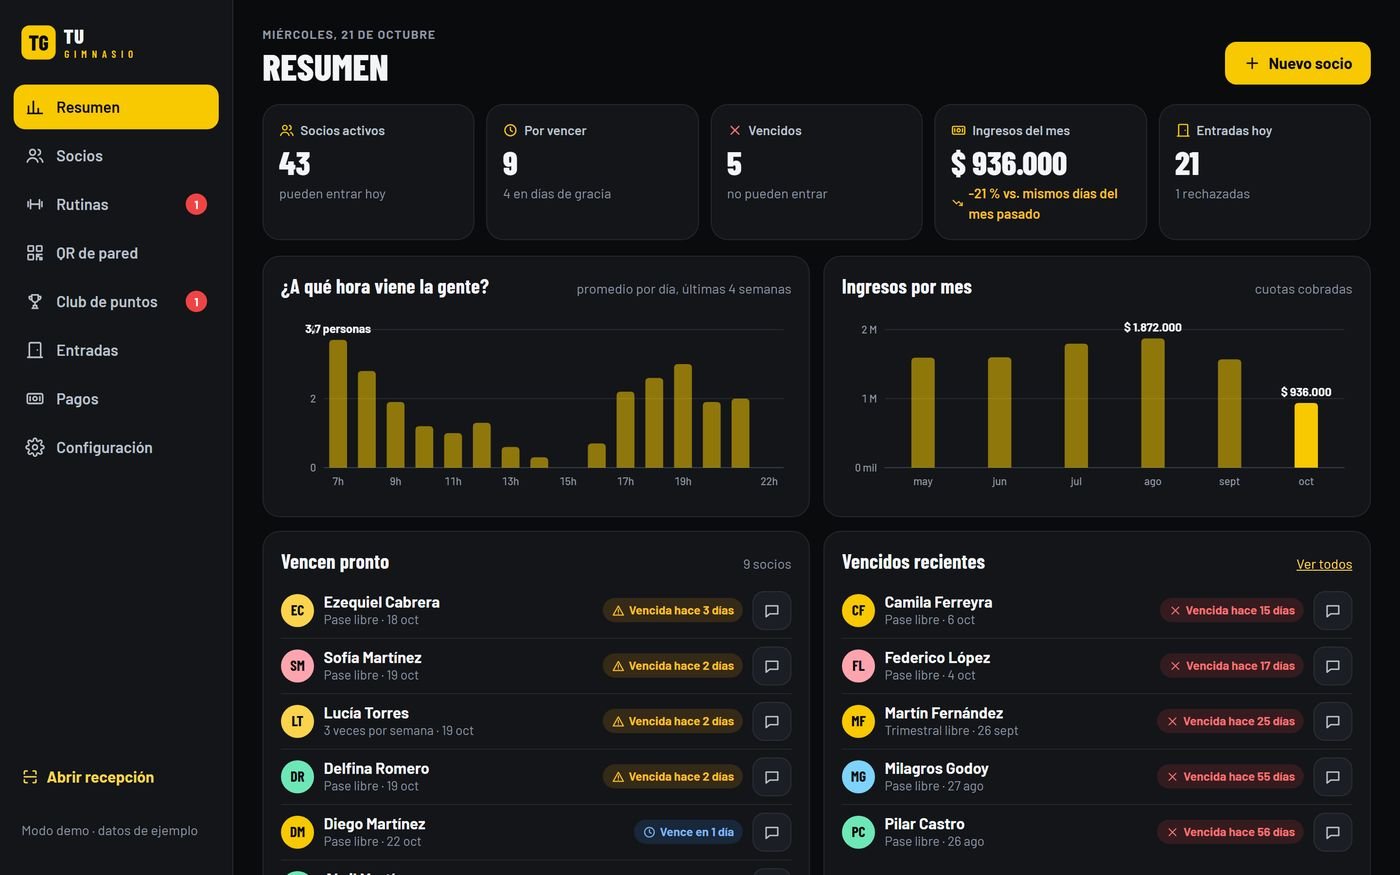Open the Socios section
Screen dimensions: 1400x875
[116, 156]
